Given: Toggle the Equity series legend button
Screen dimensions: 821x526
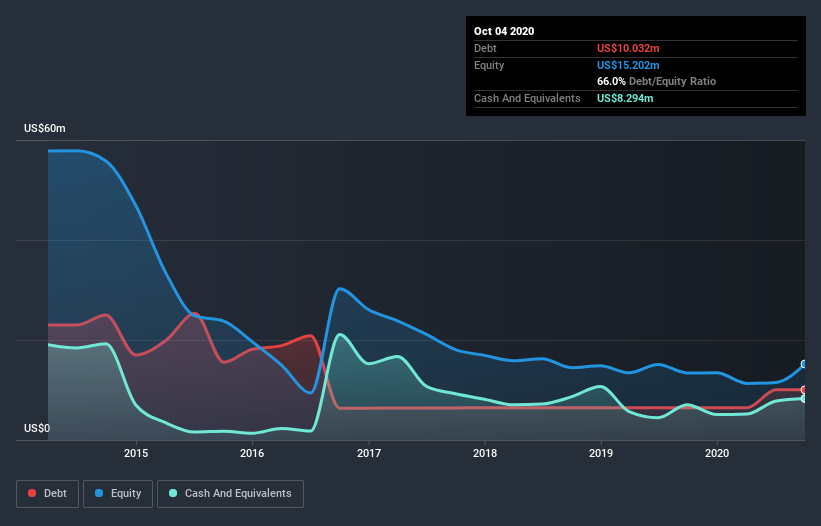Looking at the screenshot, I should 118,494.
